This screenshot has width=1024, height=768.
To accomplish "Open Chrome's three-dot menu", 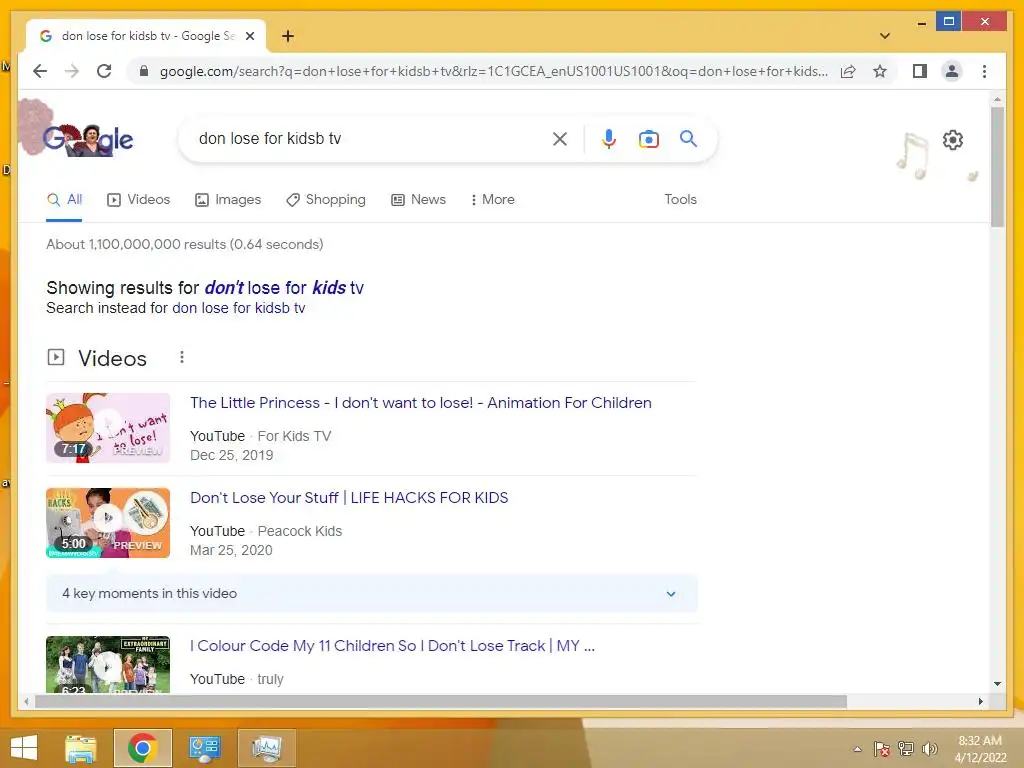I will coord(984,71).
